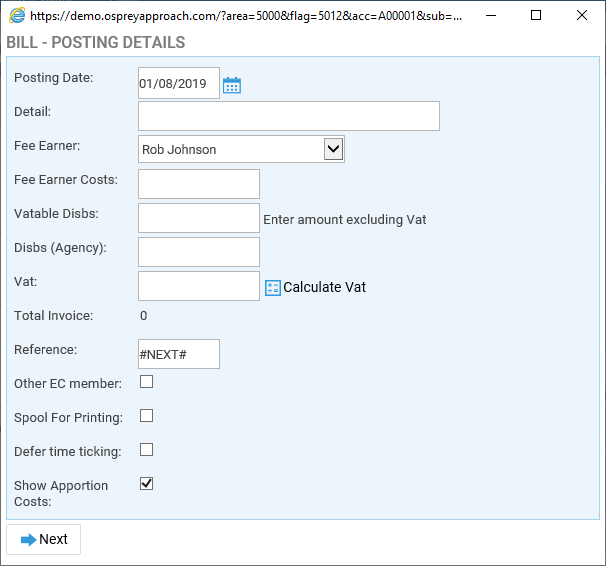The width and height of the screenshot is (606, 566).
Task: Check the Defer time ticking box
Action: pyautogui.click(x=146, y=450)
